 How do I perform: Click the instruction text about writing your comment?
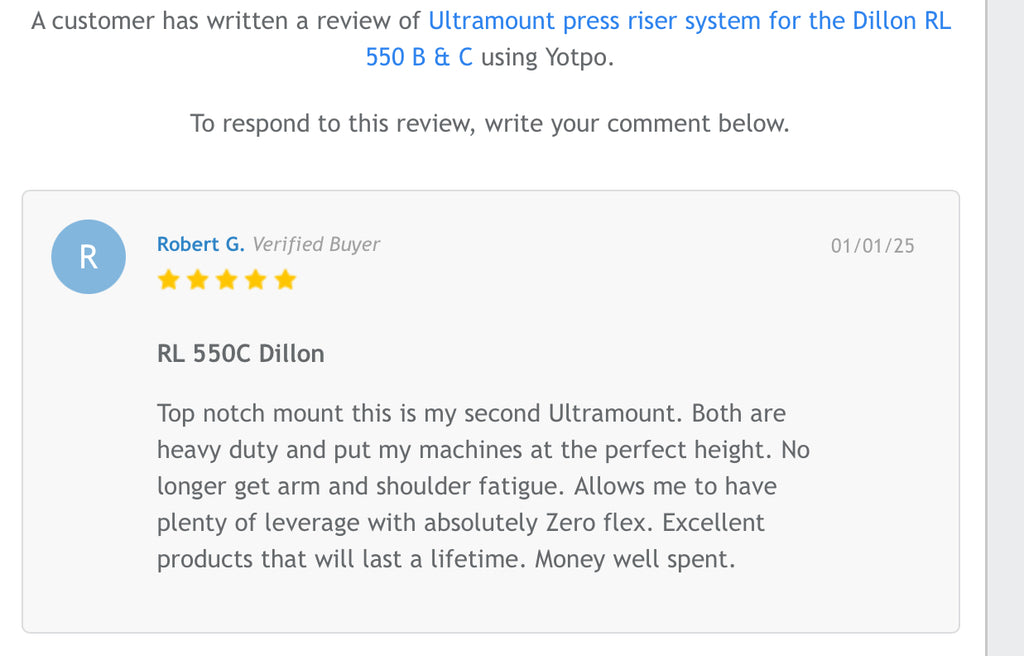coord(489,123)
